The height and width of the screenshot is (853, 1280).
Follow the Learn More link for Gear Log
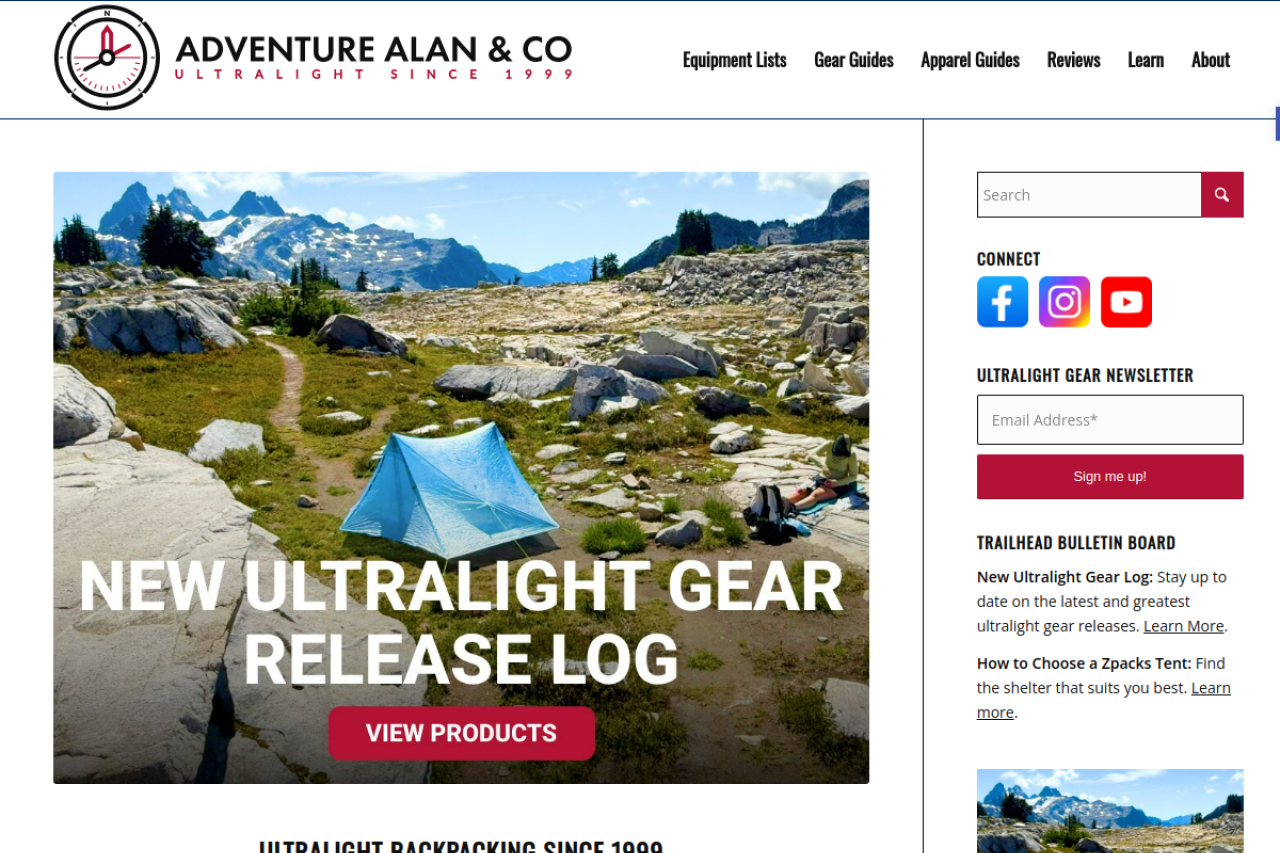1184,626
